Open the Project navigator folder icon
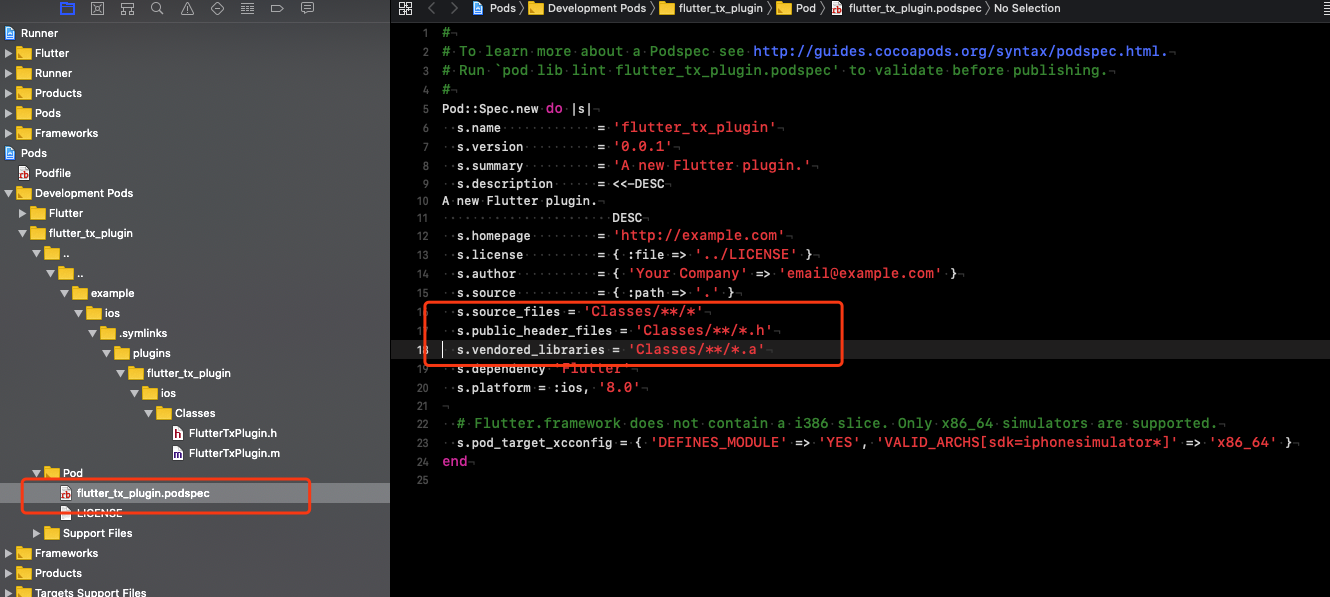The image size is (1330, 597). [x=67, y=8]
